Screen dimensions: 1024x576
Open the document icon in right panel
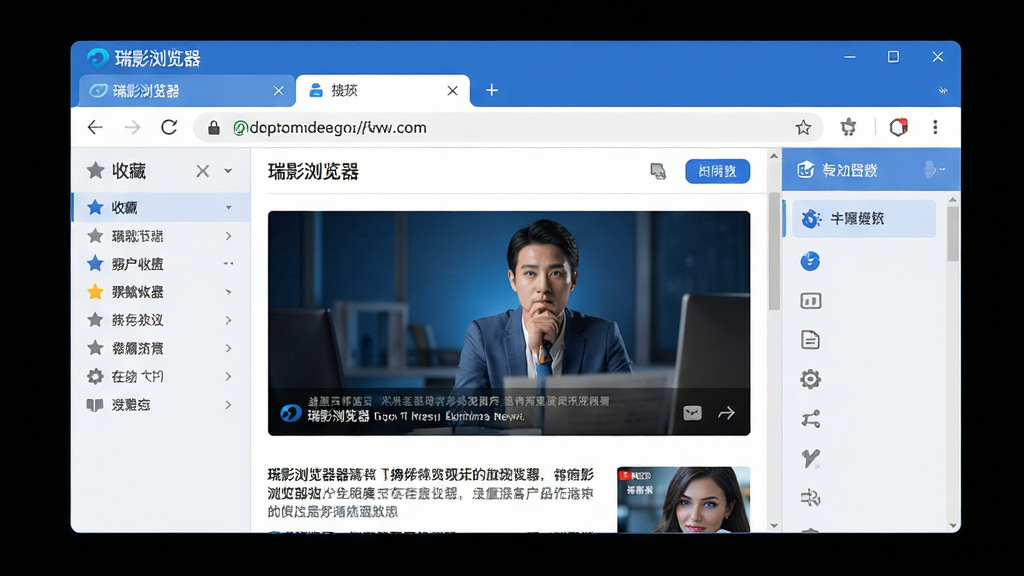coord(810,340)
